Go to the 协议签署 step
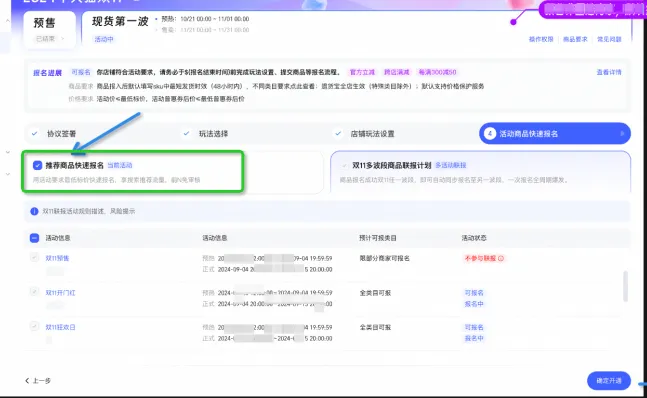The height and width of the screenshot is (398, 647). point(61,134)
